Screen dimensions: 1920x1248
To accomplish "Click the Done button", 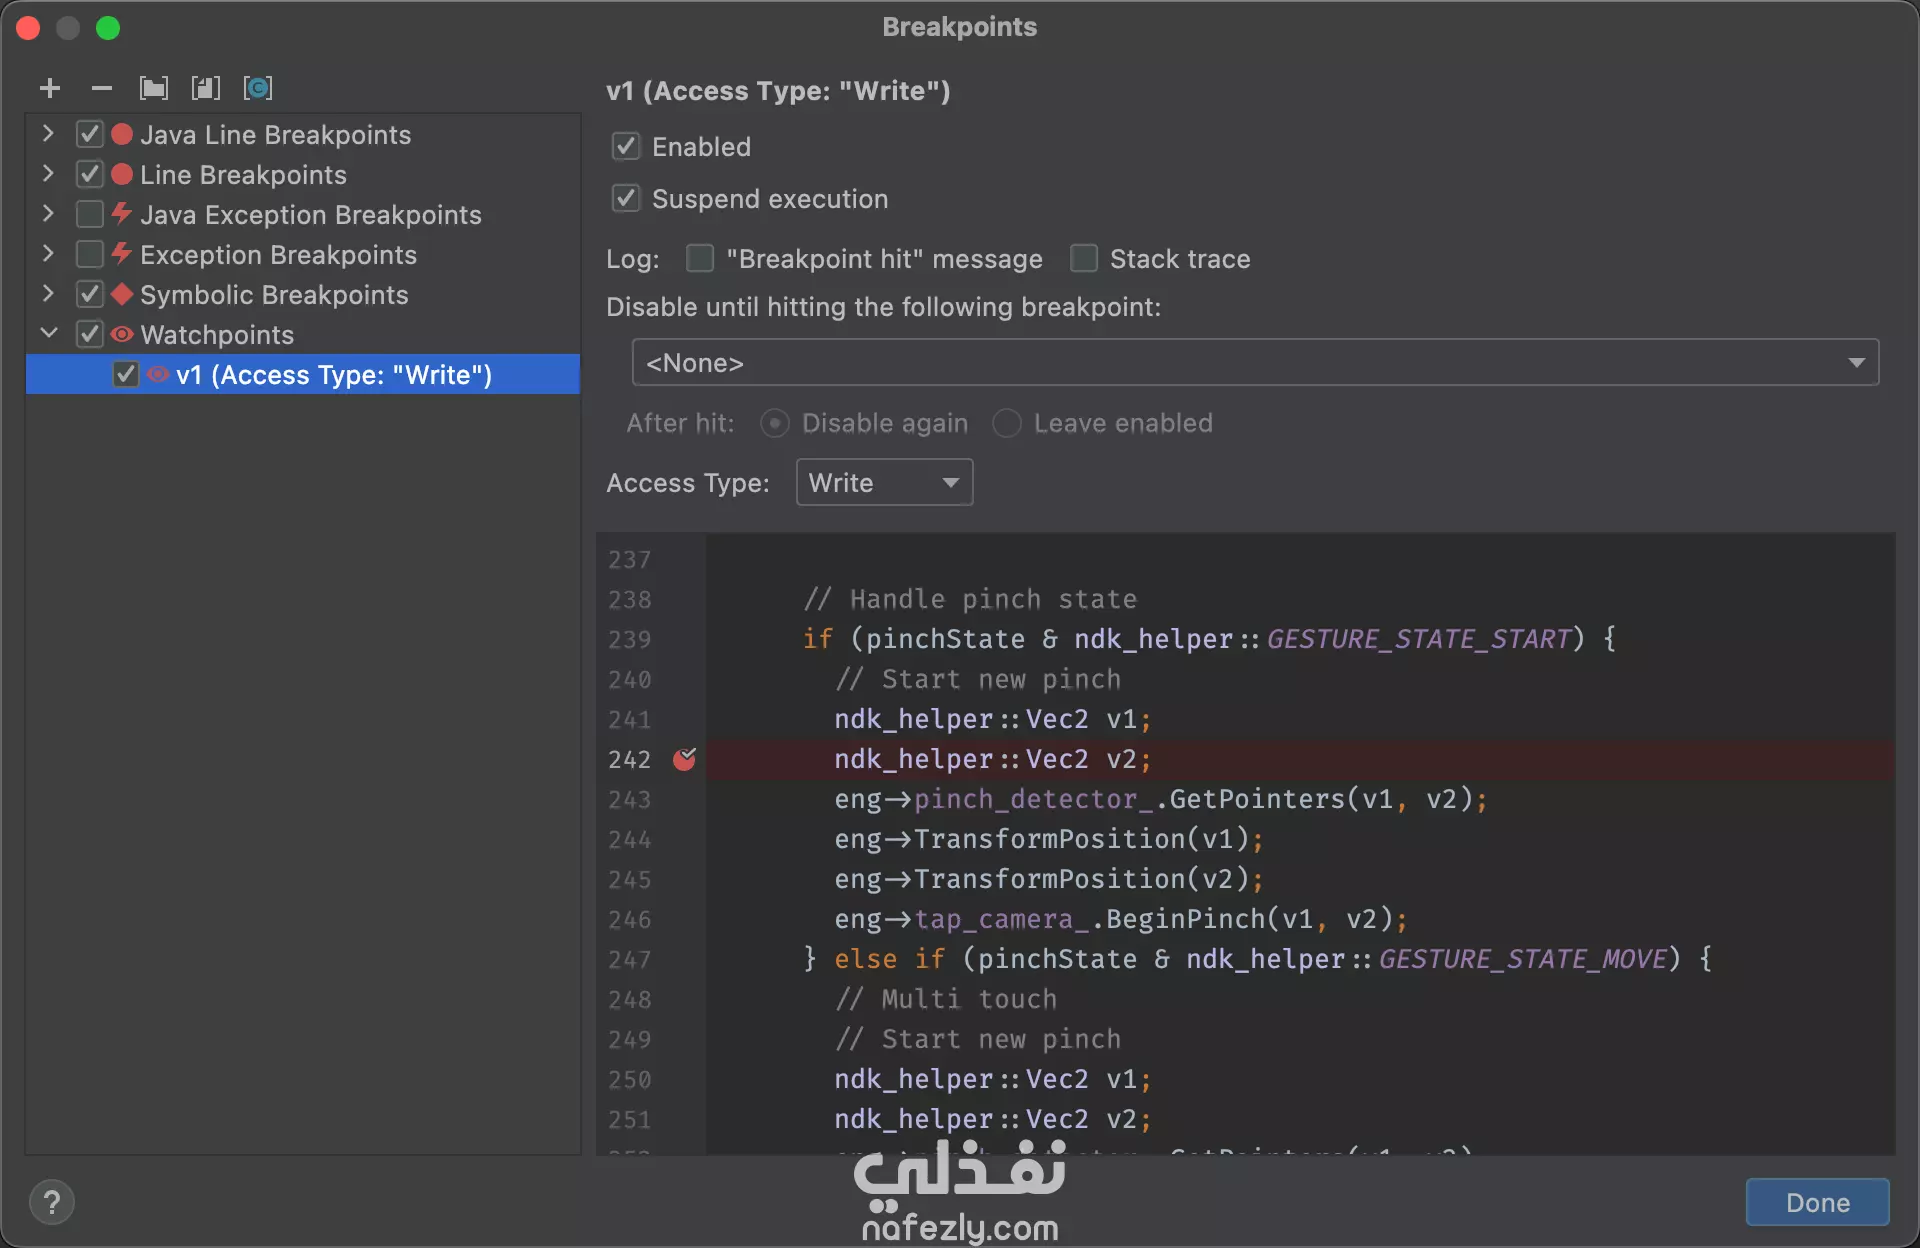I will tap(1817, 1202).
